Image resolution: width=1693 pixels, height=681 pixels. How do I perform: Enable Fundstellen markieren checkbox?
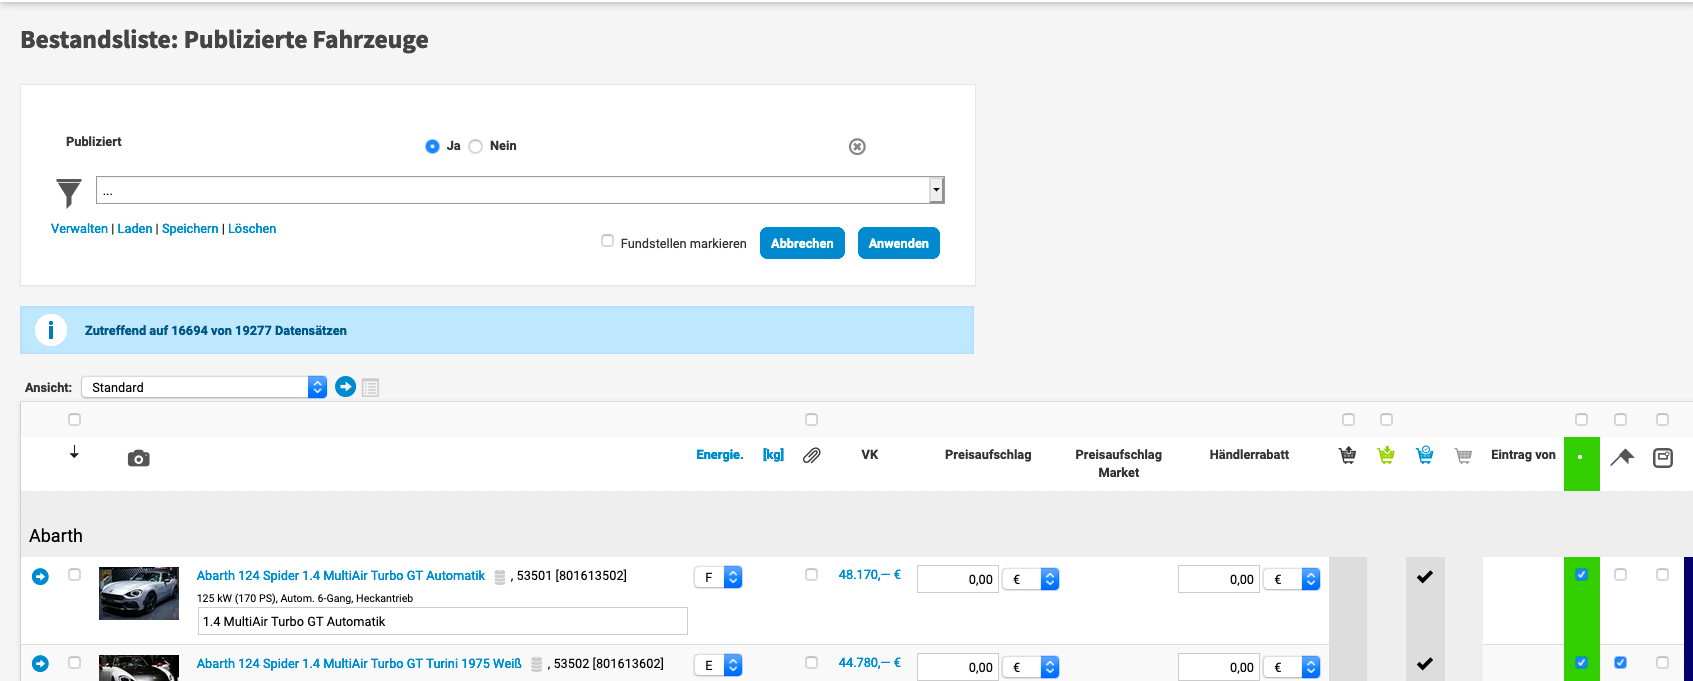click(607, 241)
